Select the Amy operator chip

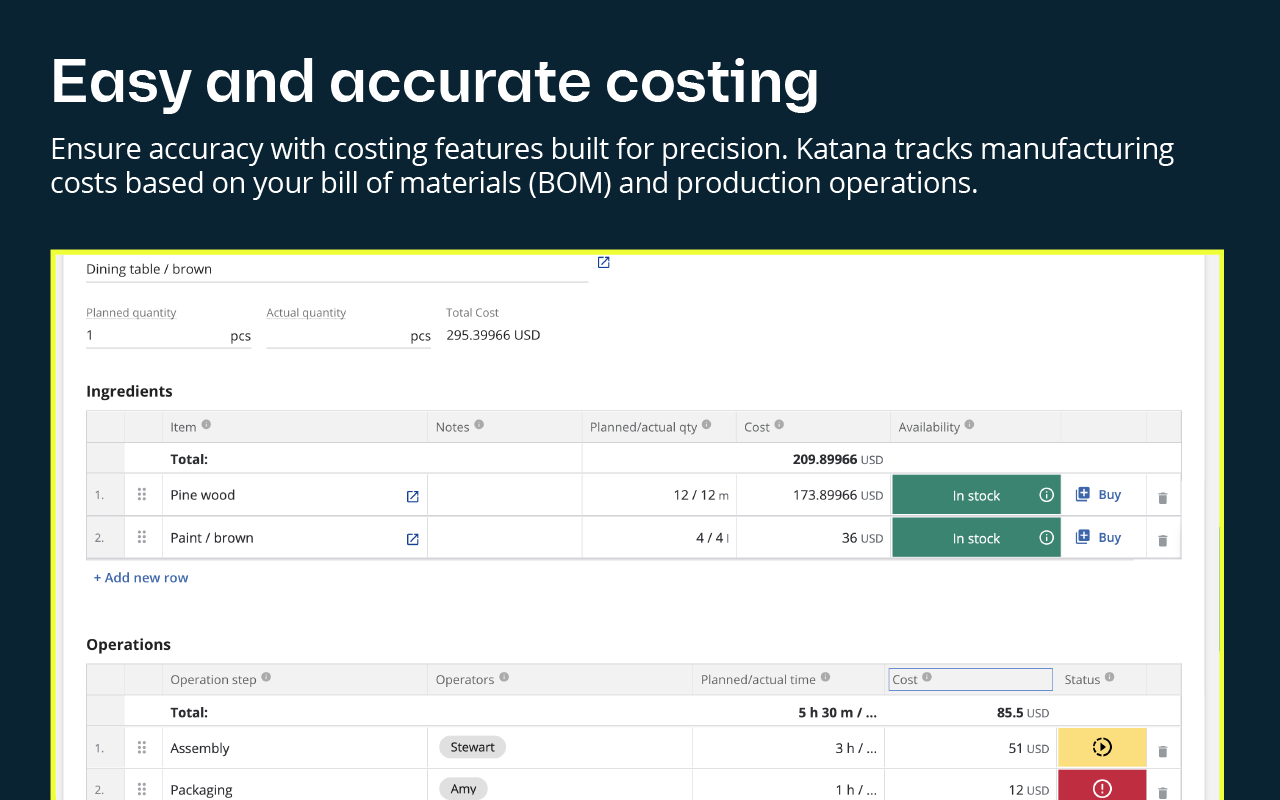tap(463, 789)
